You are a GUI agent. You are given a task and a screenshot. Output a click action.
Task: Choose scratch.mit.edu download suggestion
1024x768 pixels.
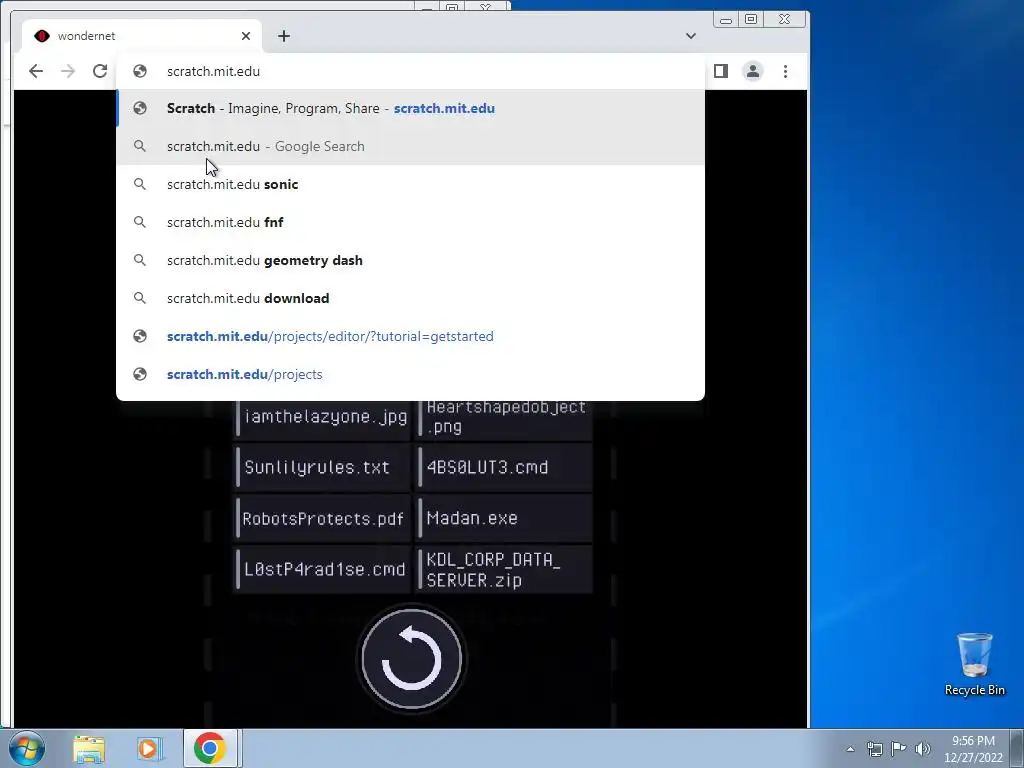pos(410,298)
